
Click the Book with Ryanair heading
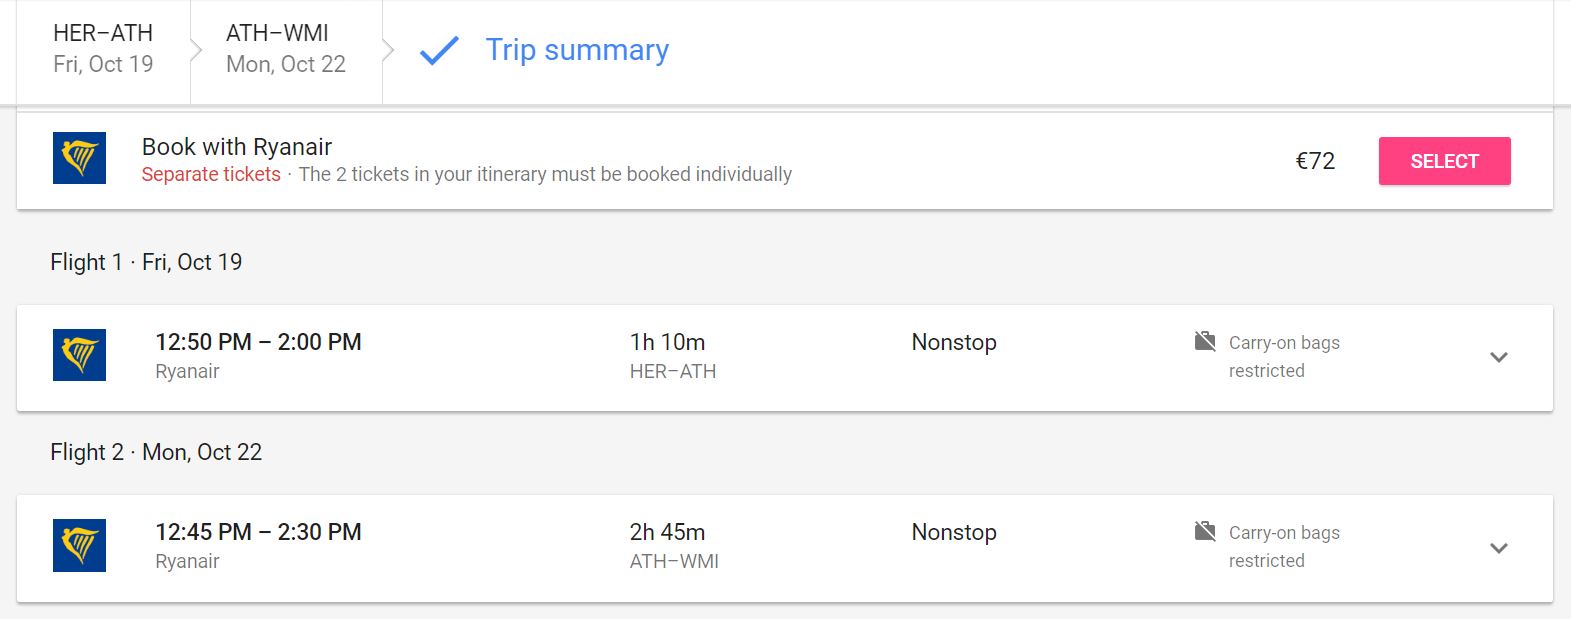[x=237, y=146]
